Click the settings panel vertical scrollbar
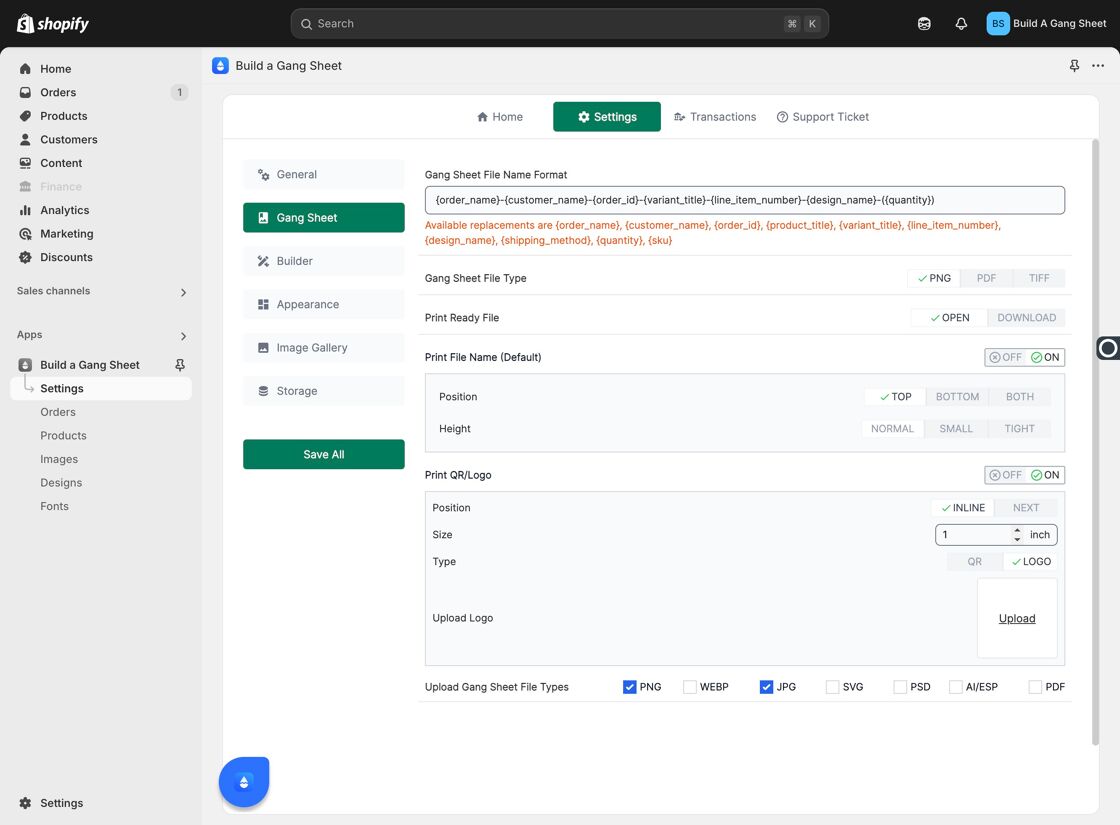The height and width of the screenshot is (825, 1120). pos(1095,443)
